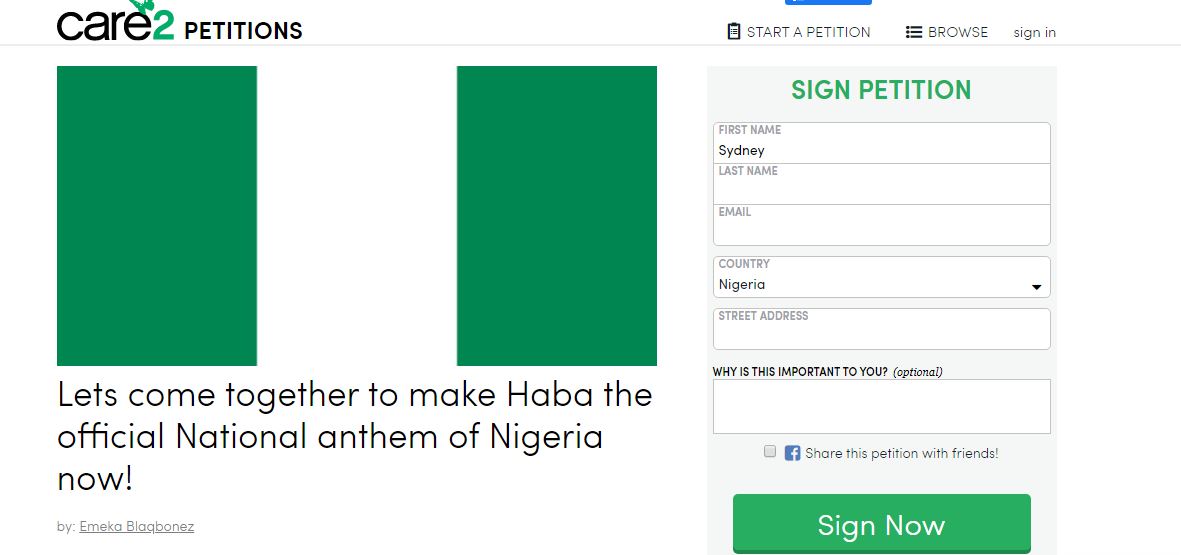Viewport: 1181px width, 555px height.
Task: Click the sign in link
Action: coord(1034,32)
